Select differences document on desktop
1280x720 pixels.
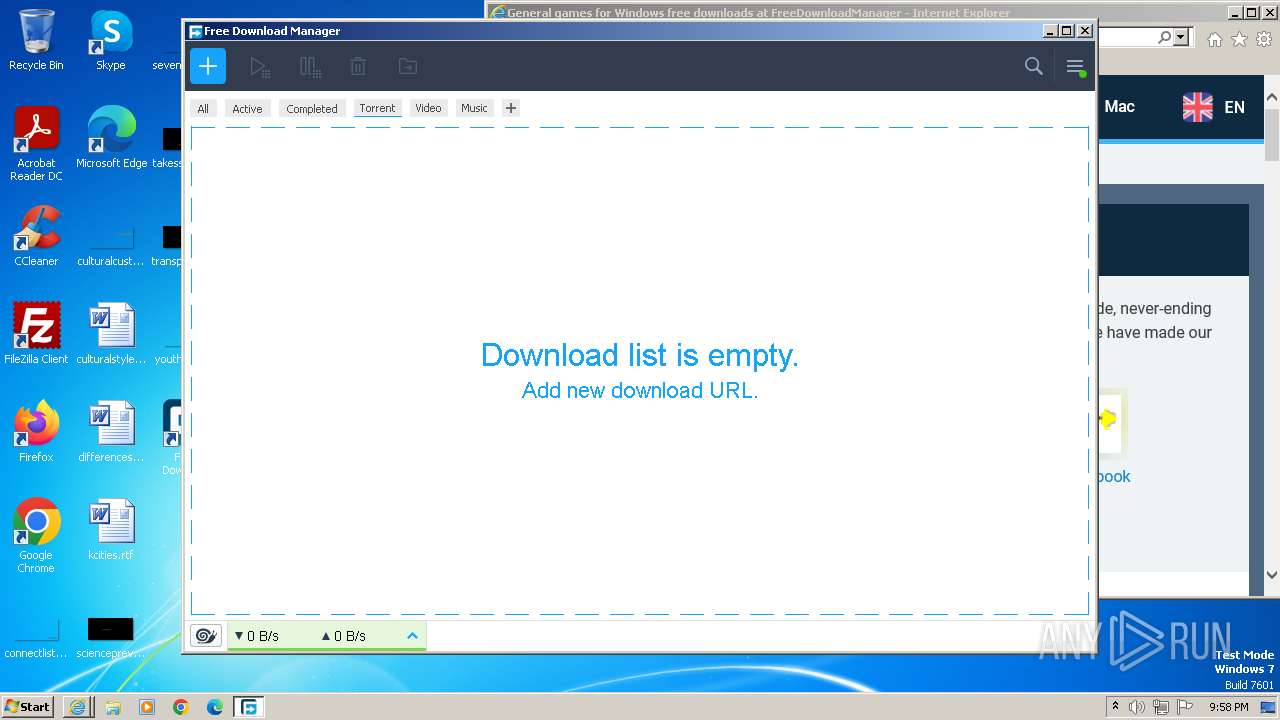111,432
